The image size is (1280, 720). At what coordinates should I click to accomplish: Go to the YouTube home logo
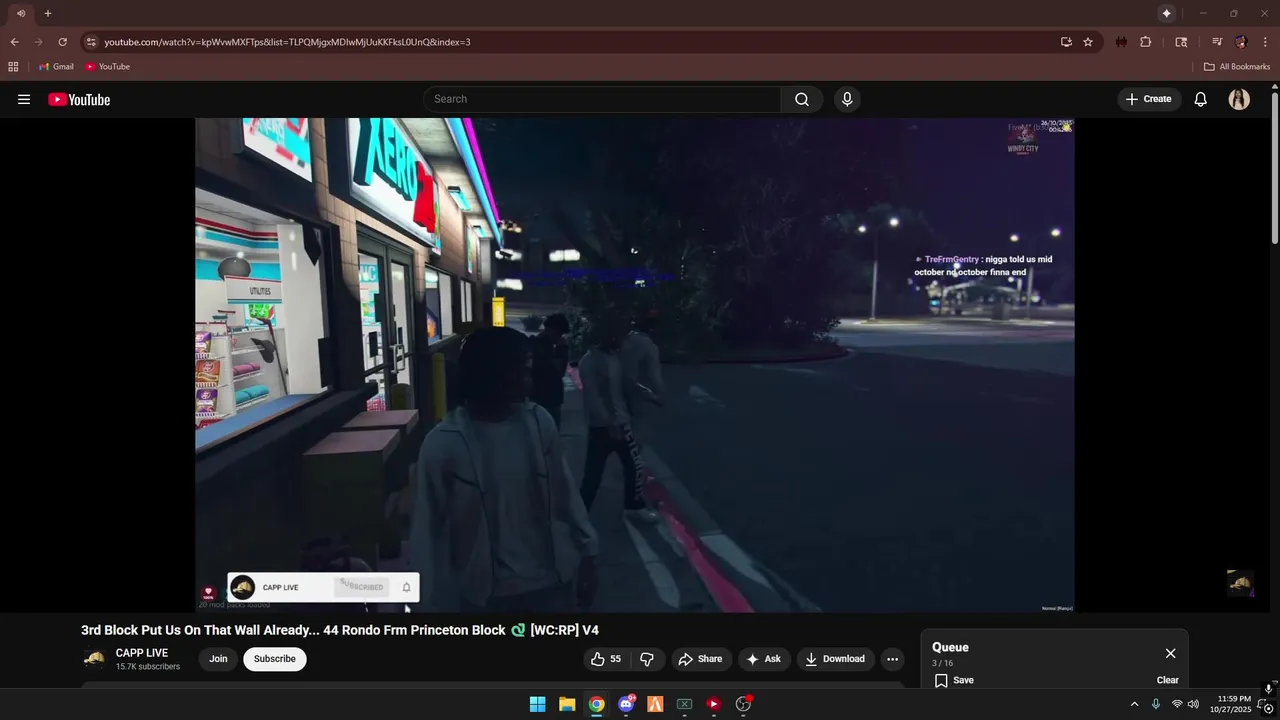click(79, 99)
